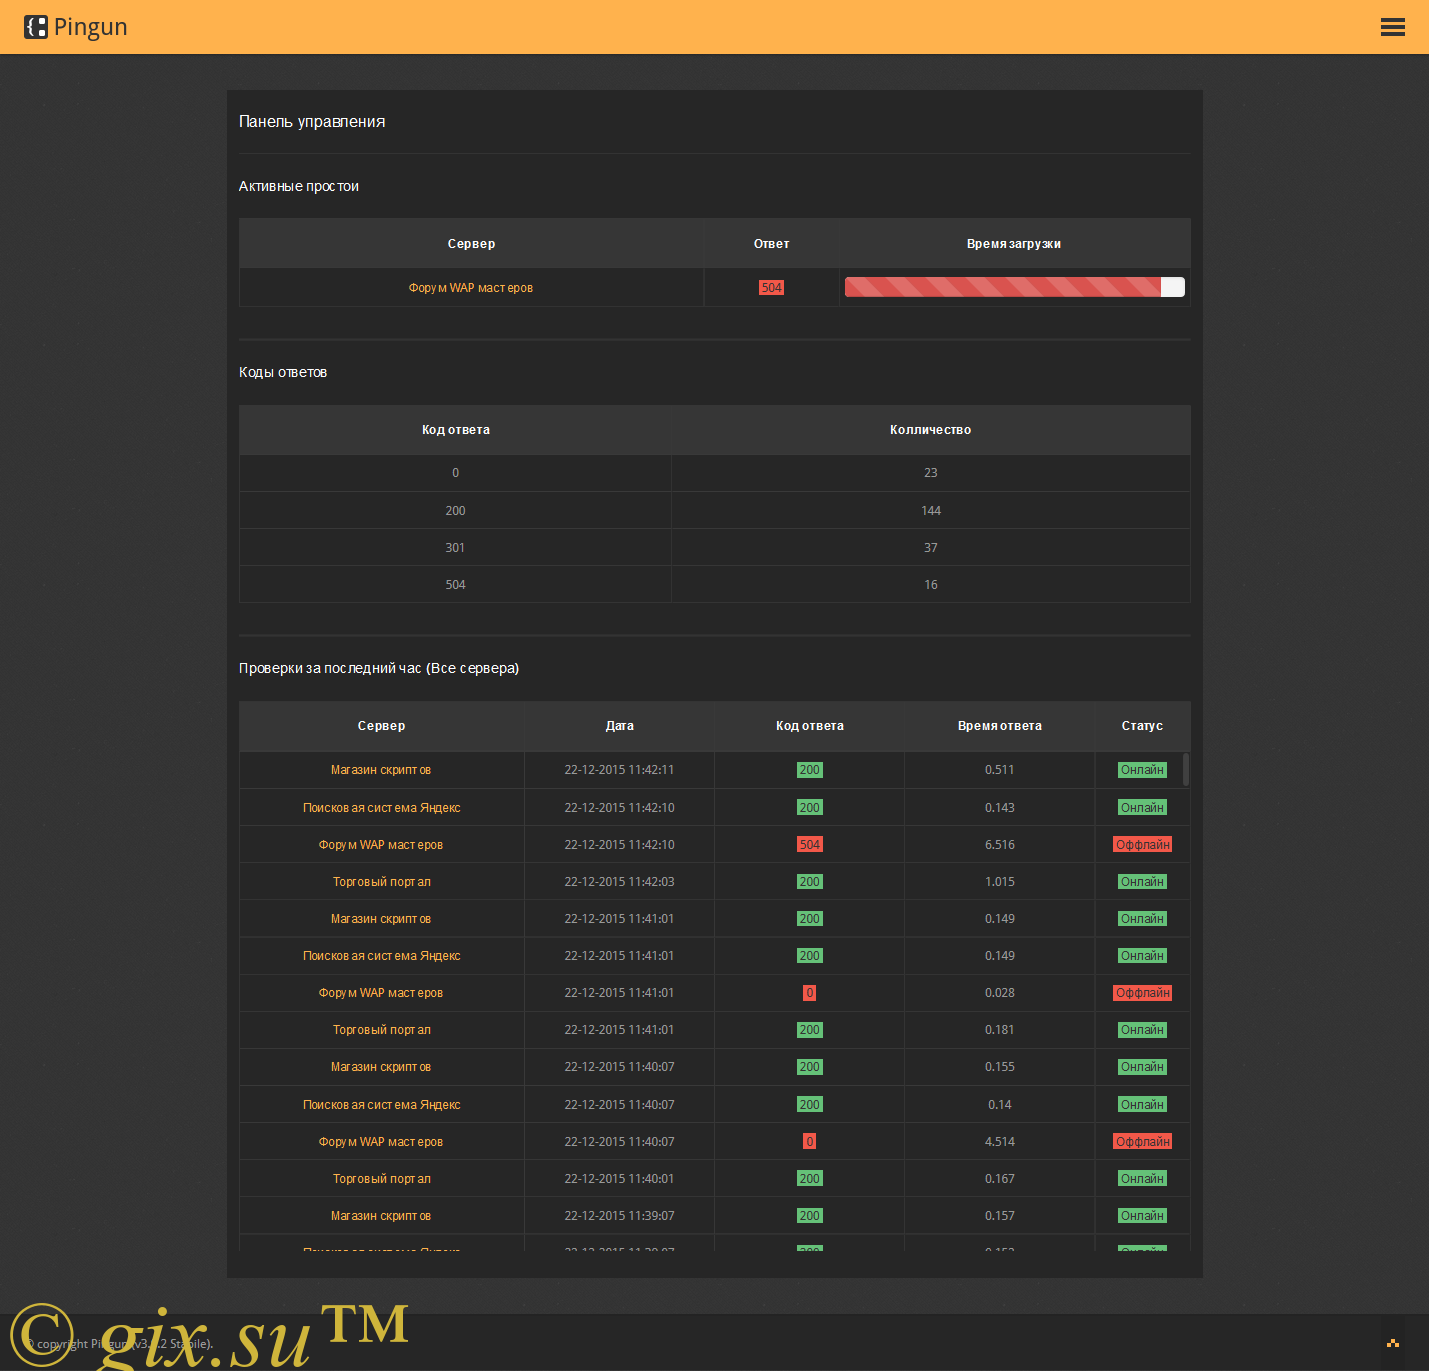Click the date 22-12-2015 11:39:07

tap(619, 1216)
